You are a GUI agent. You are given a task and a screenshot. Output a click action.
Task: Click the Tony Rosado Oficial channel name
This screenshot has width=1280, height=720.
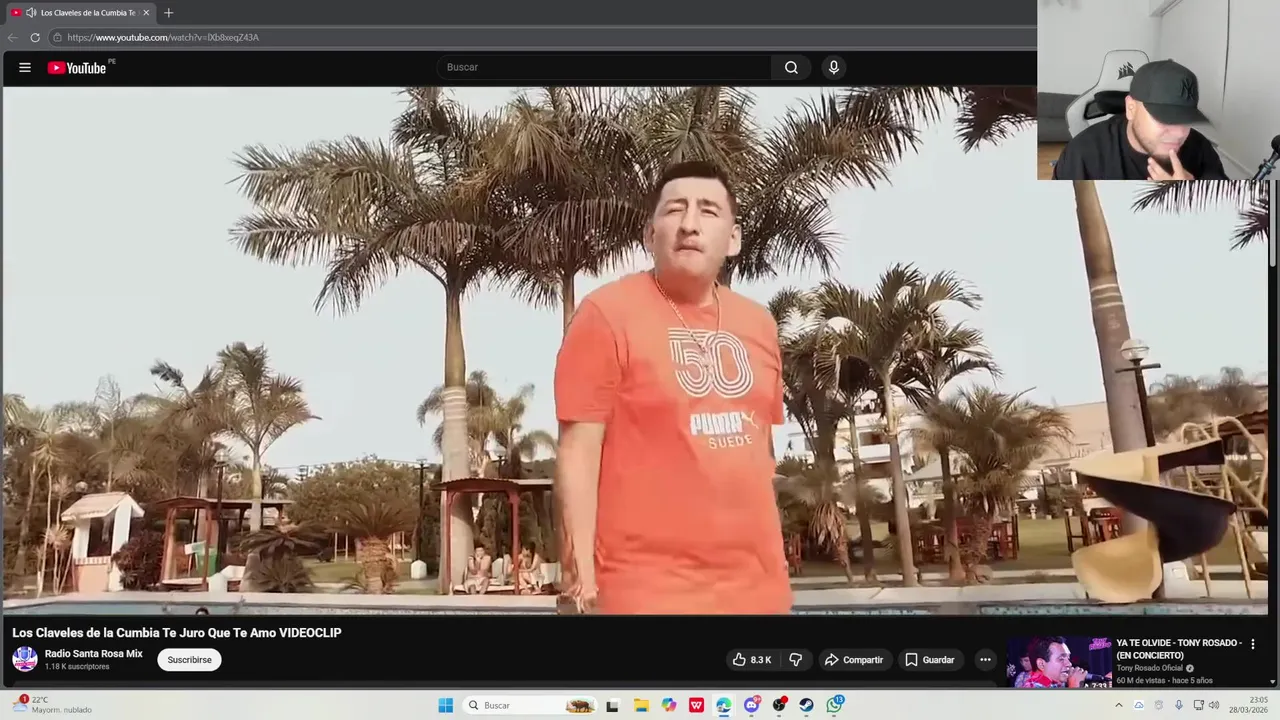tap(1150, 668)
